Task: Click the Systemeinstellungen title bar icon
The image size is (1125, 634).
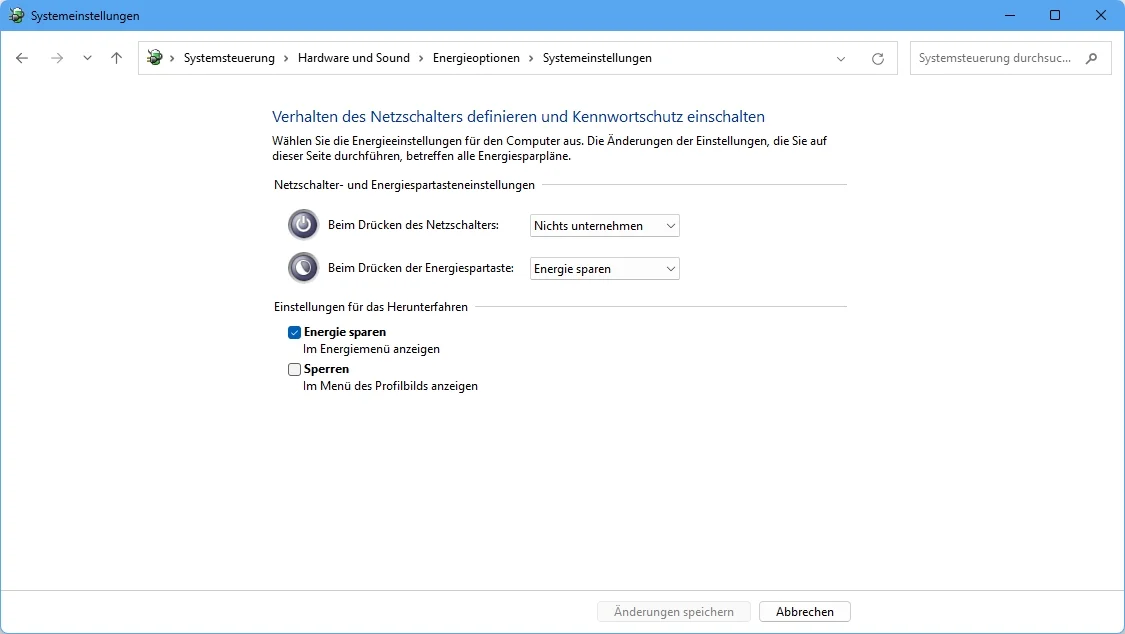Action: click(x=16, y=15)
